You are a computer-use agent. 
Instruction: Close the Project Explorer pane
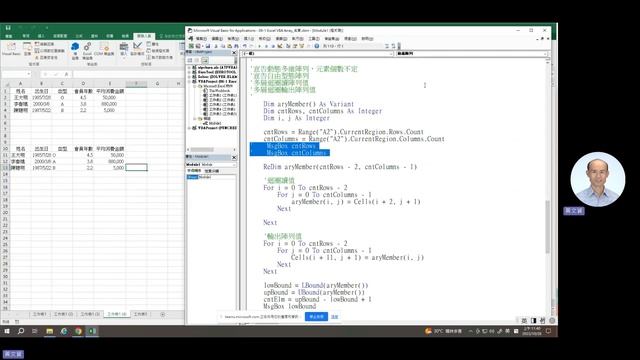[x=234, y=53]
